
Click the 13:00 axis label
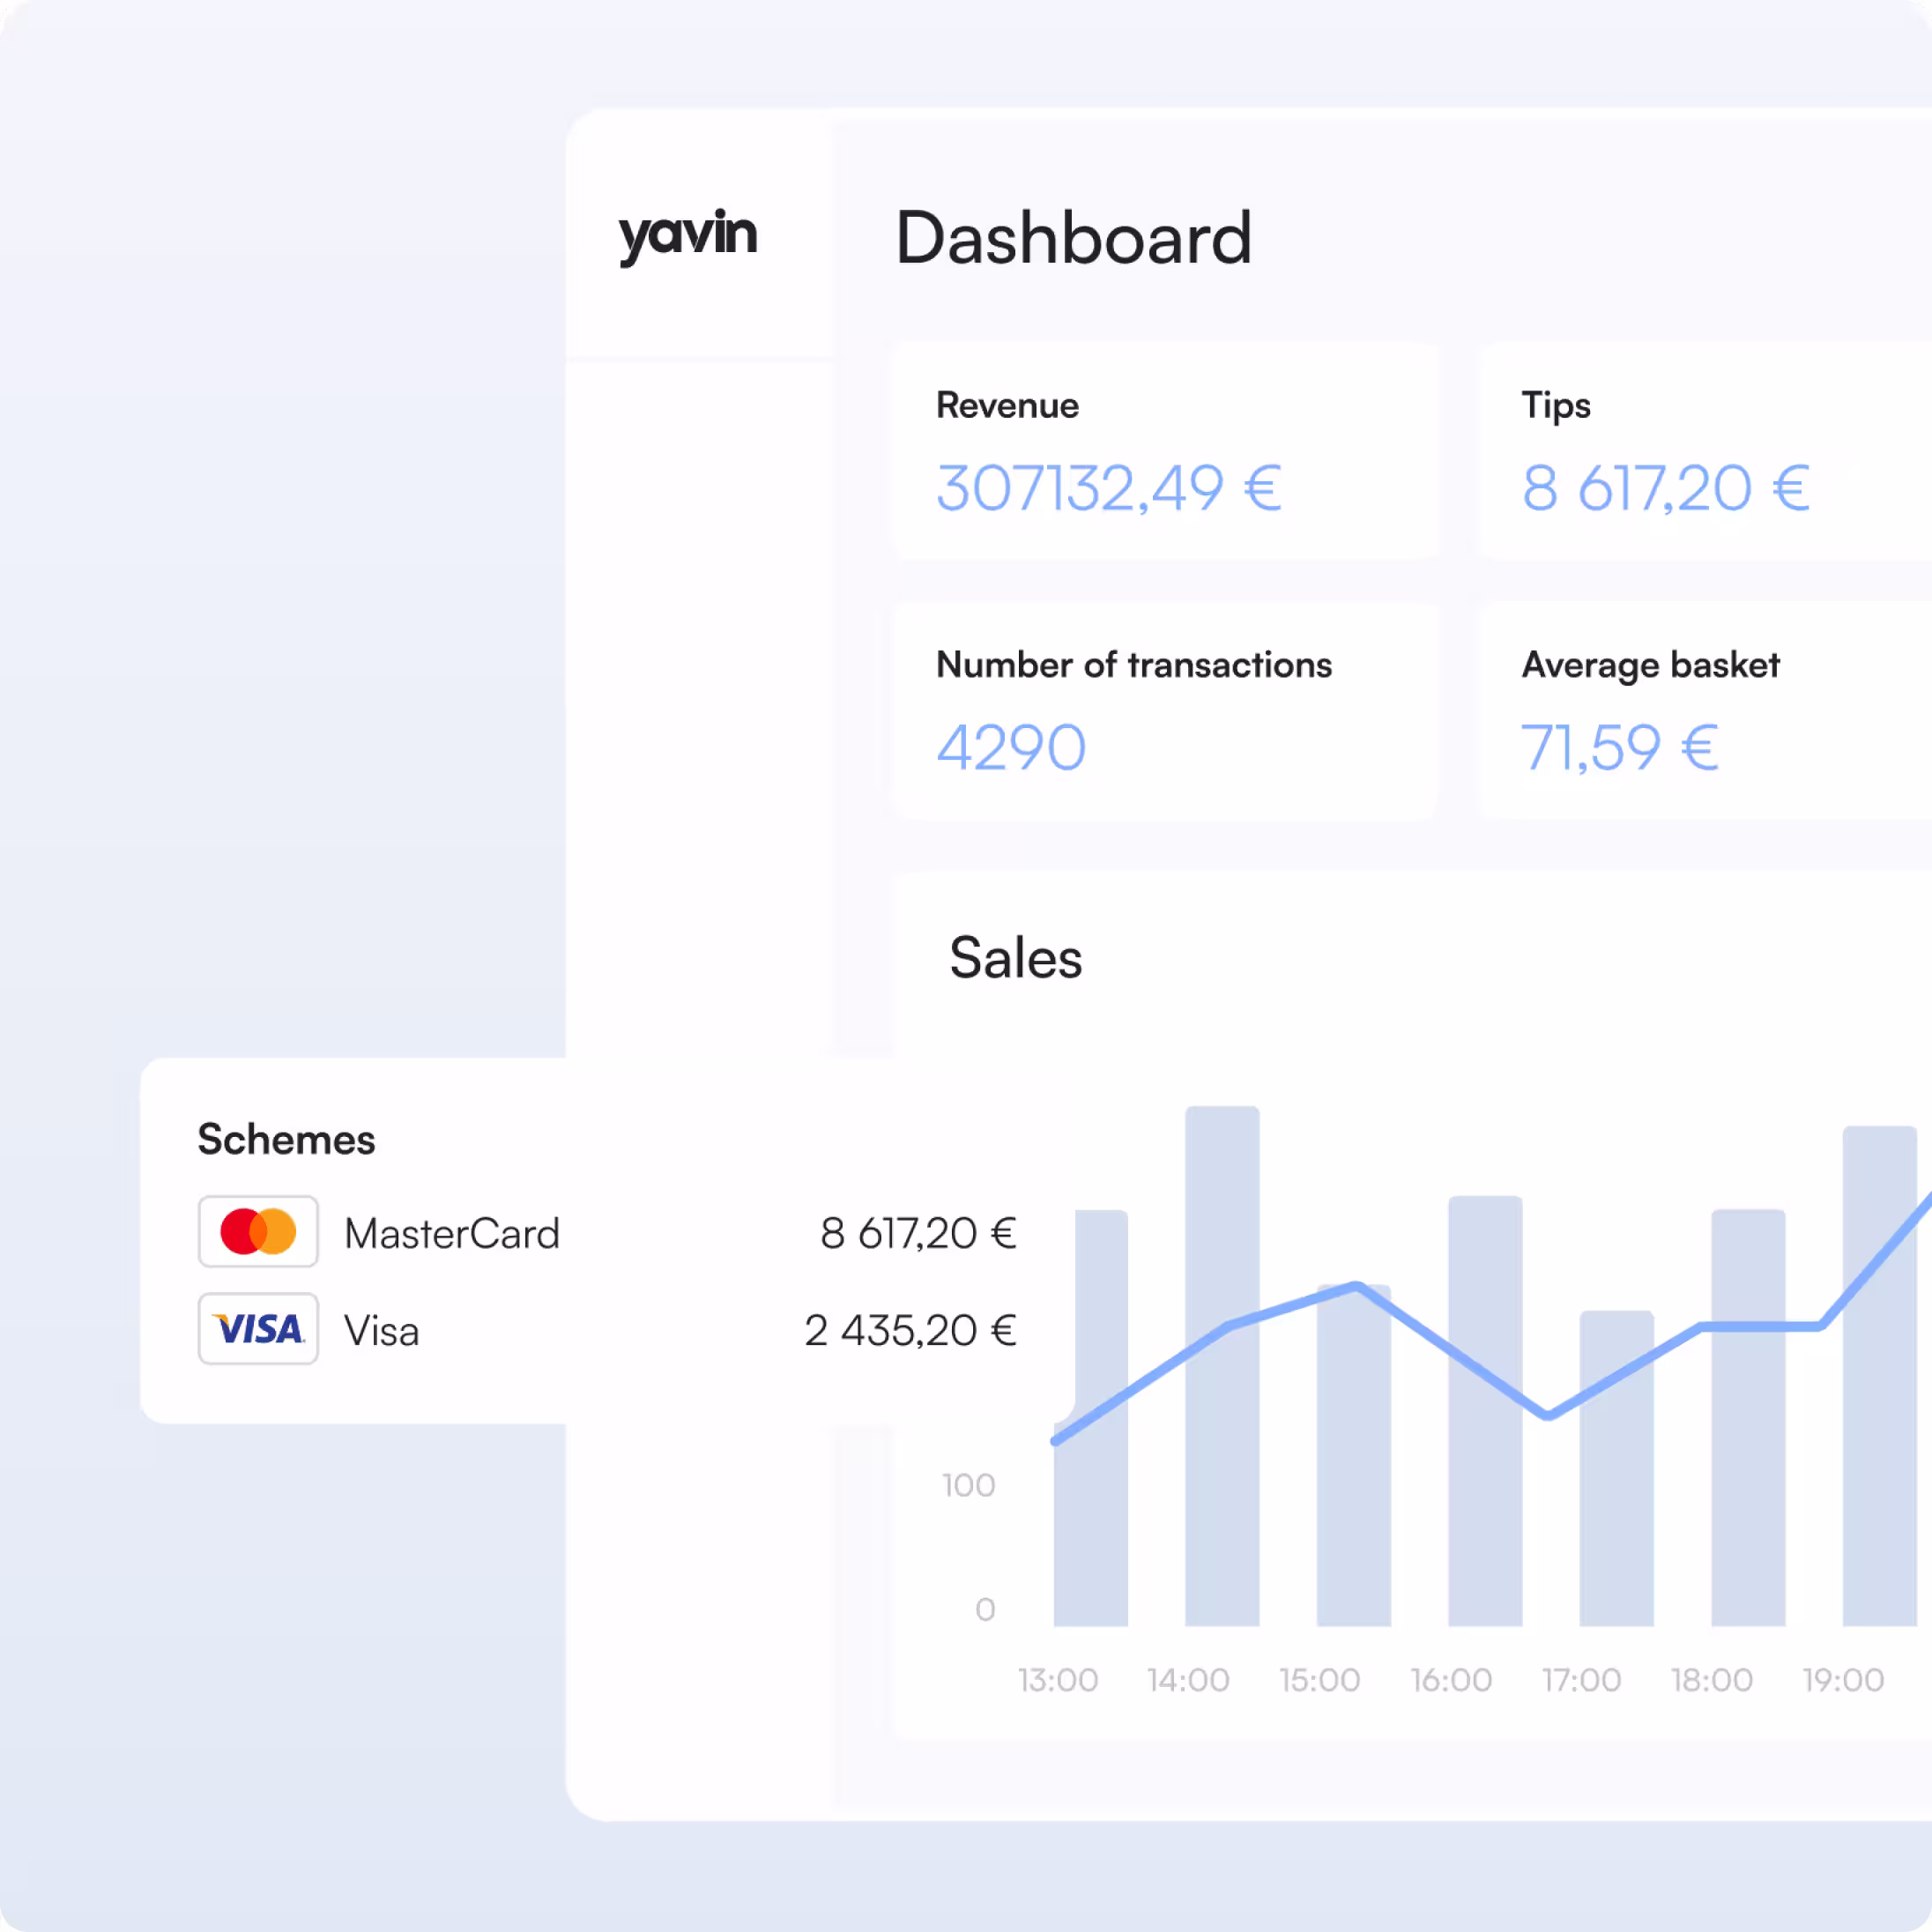[1058, 1680]
